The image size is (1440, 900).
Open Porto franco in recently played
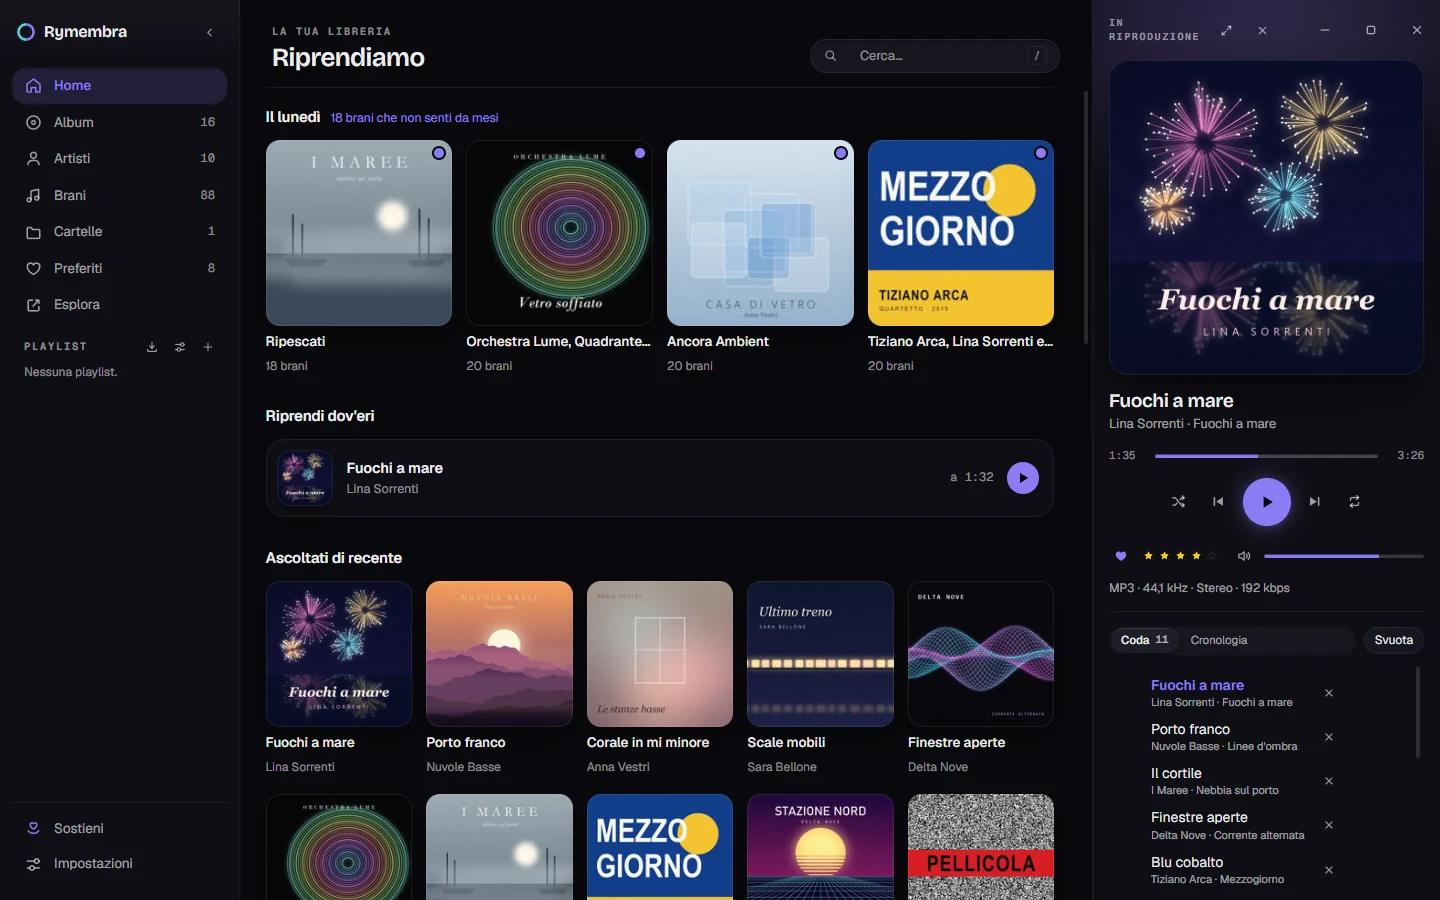[499, 654]
